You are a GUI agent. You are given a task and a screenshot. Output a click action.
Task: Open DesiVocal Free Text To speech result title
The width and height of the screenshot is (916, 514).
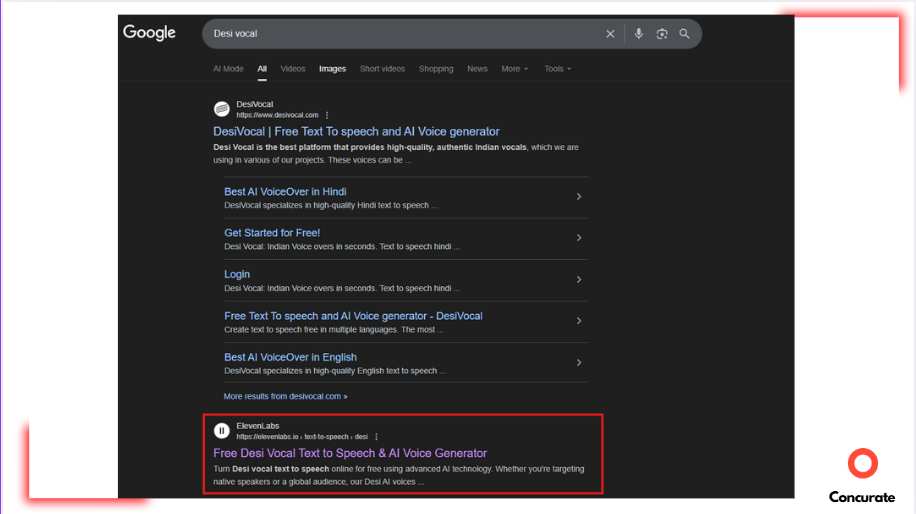[x=356, y=131]
